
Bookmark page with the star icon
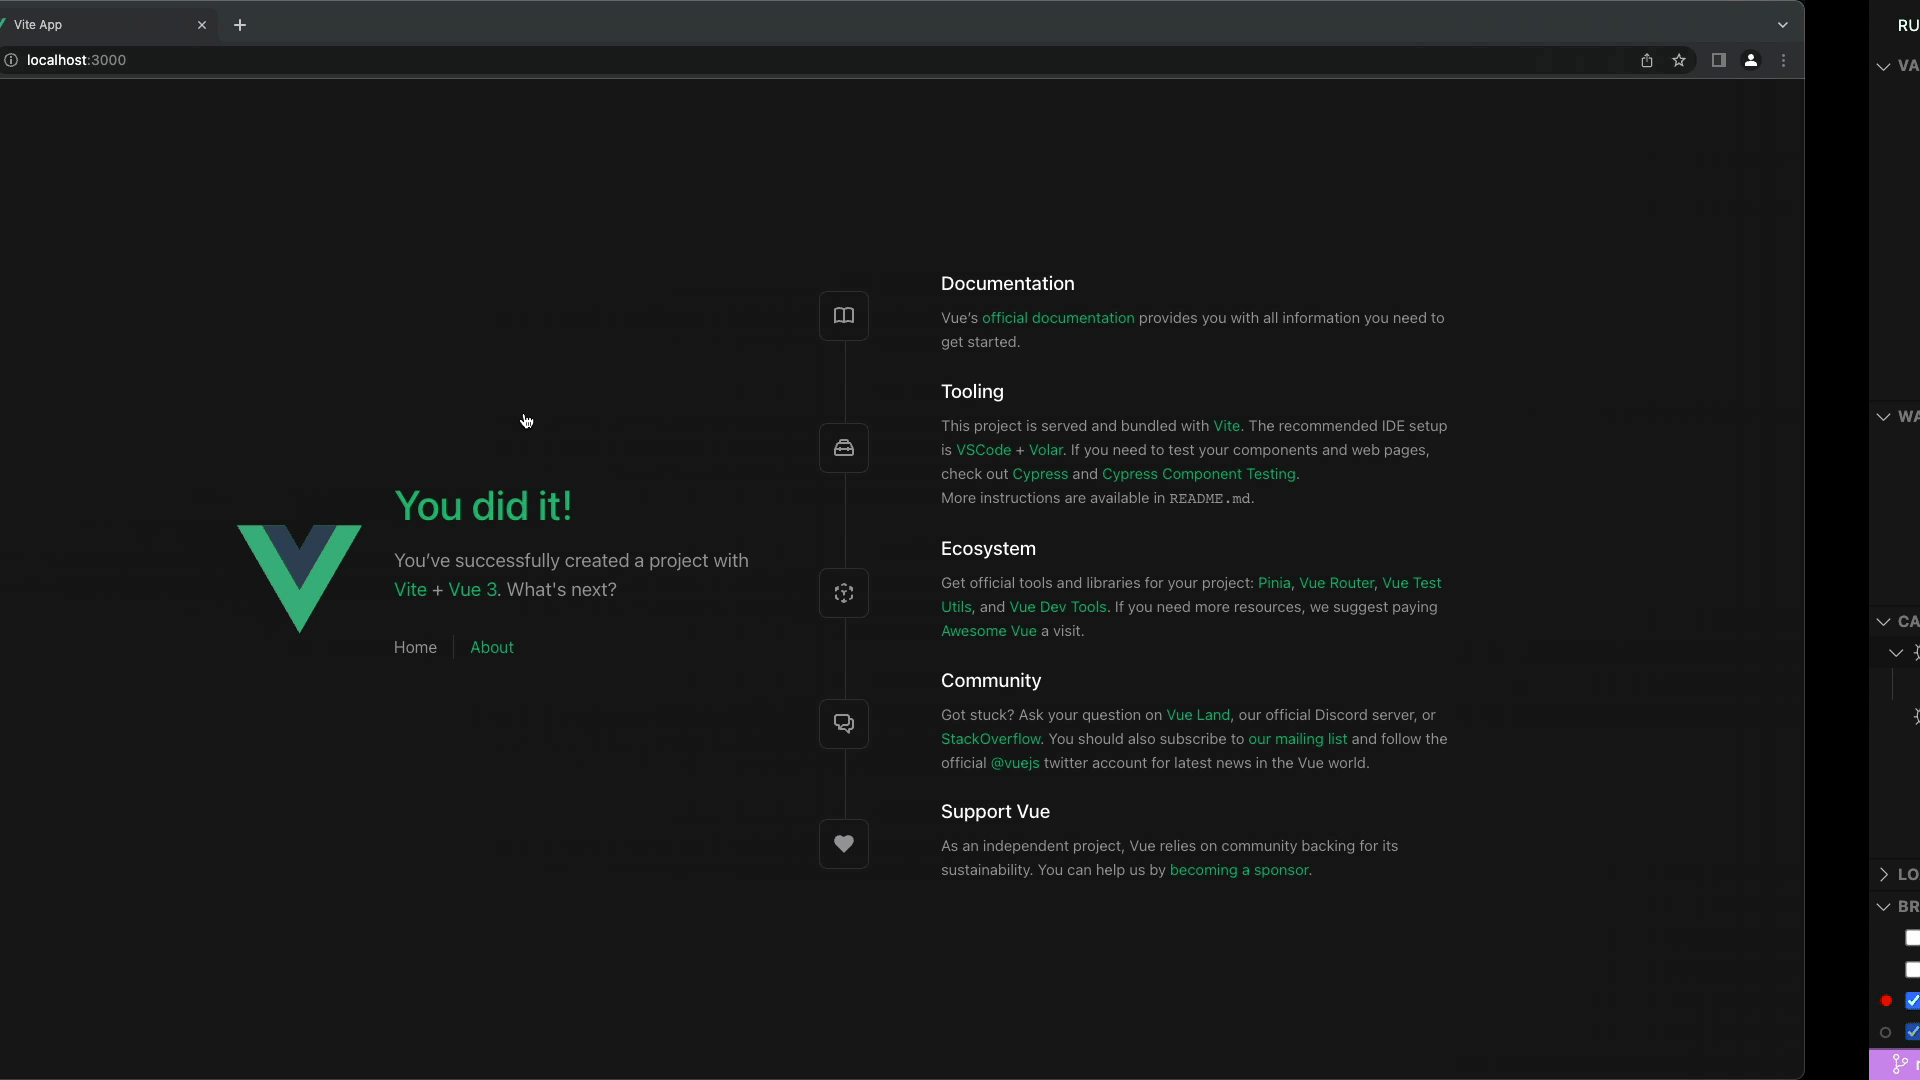point(1679,60)
